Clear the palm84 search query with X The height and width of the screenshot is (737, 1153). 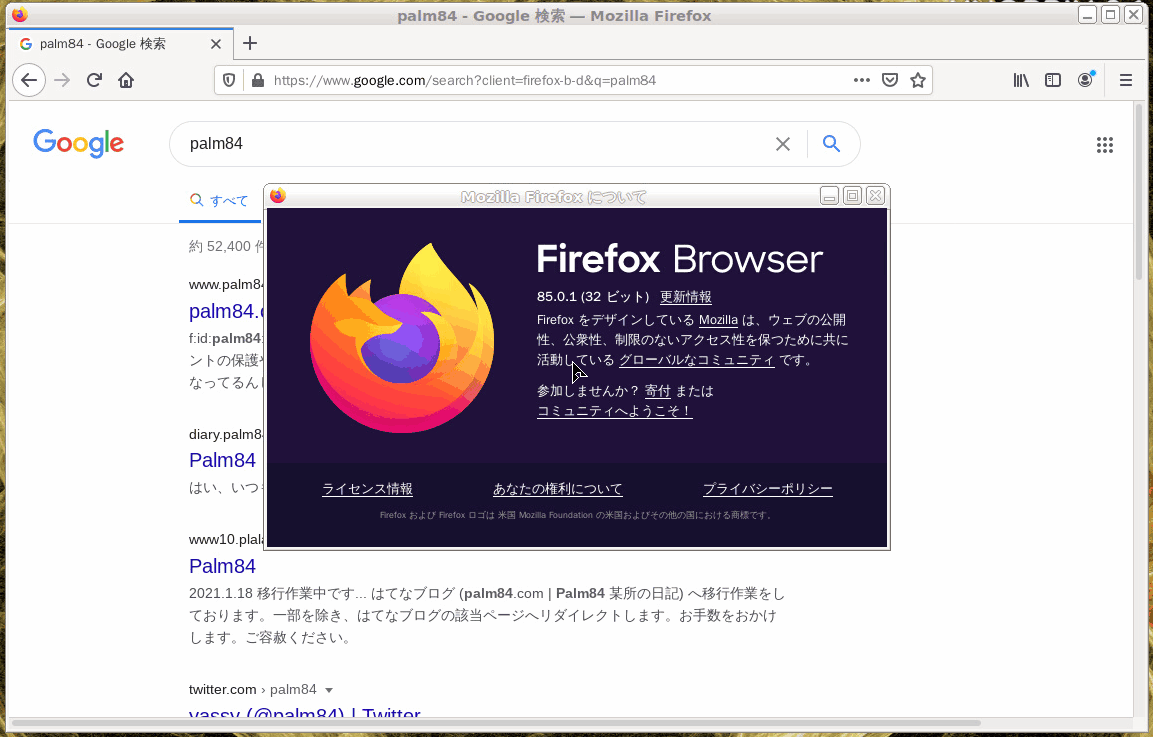coord(783,144)
